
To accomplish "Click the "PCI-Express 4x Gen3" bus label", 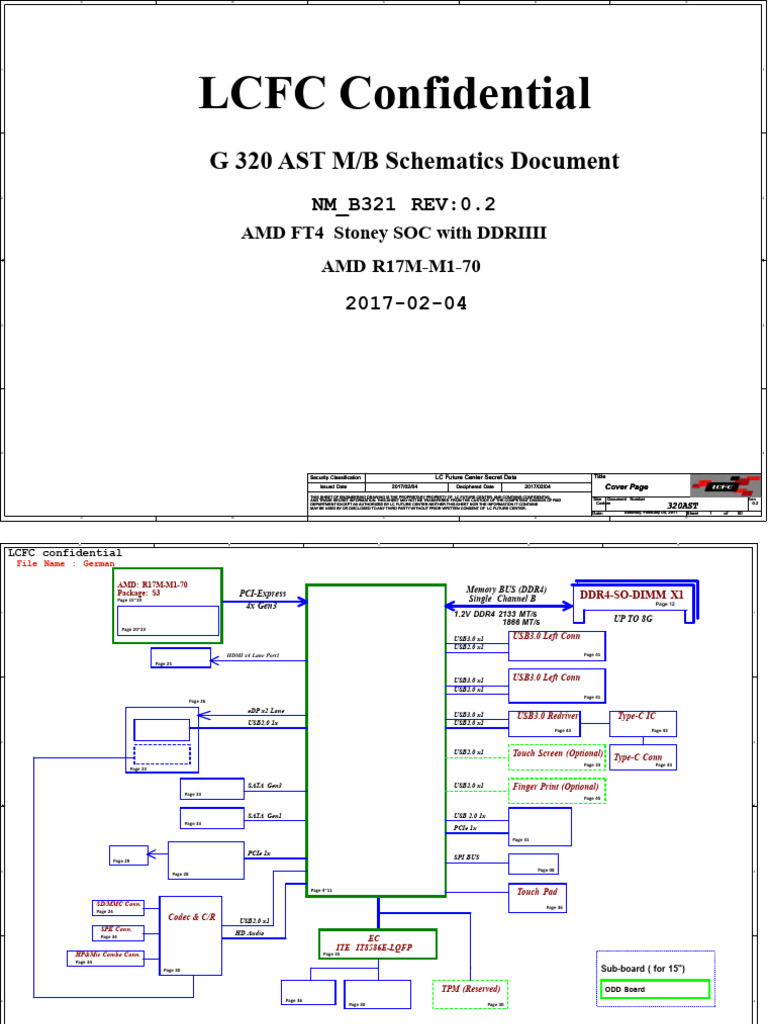I will (262, 600).
